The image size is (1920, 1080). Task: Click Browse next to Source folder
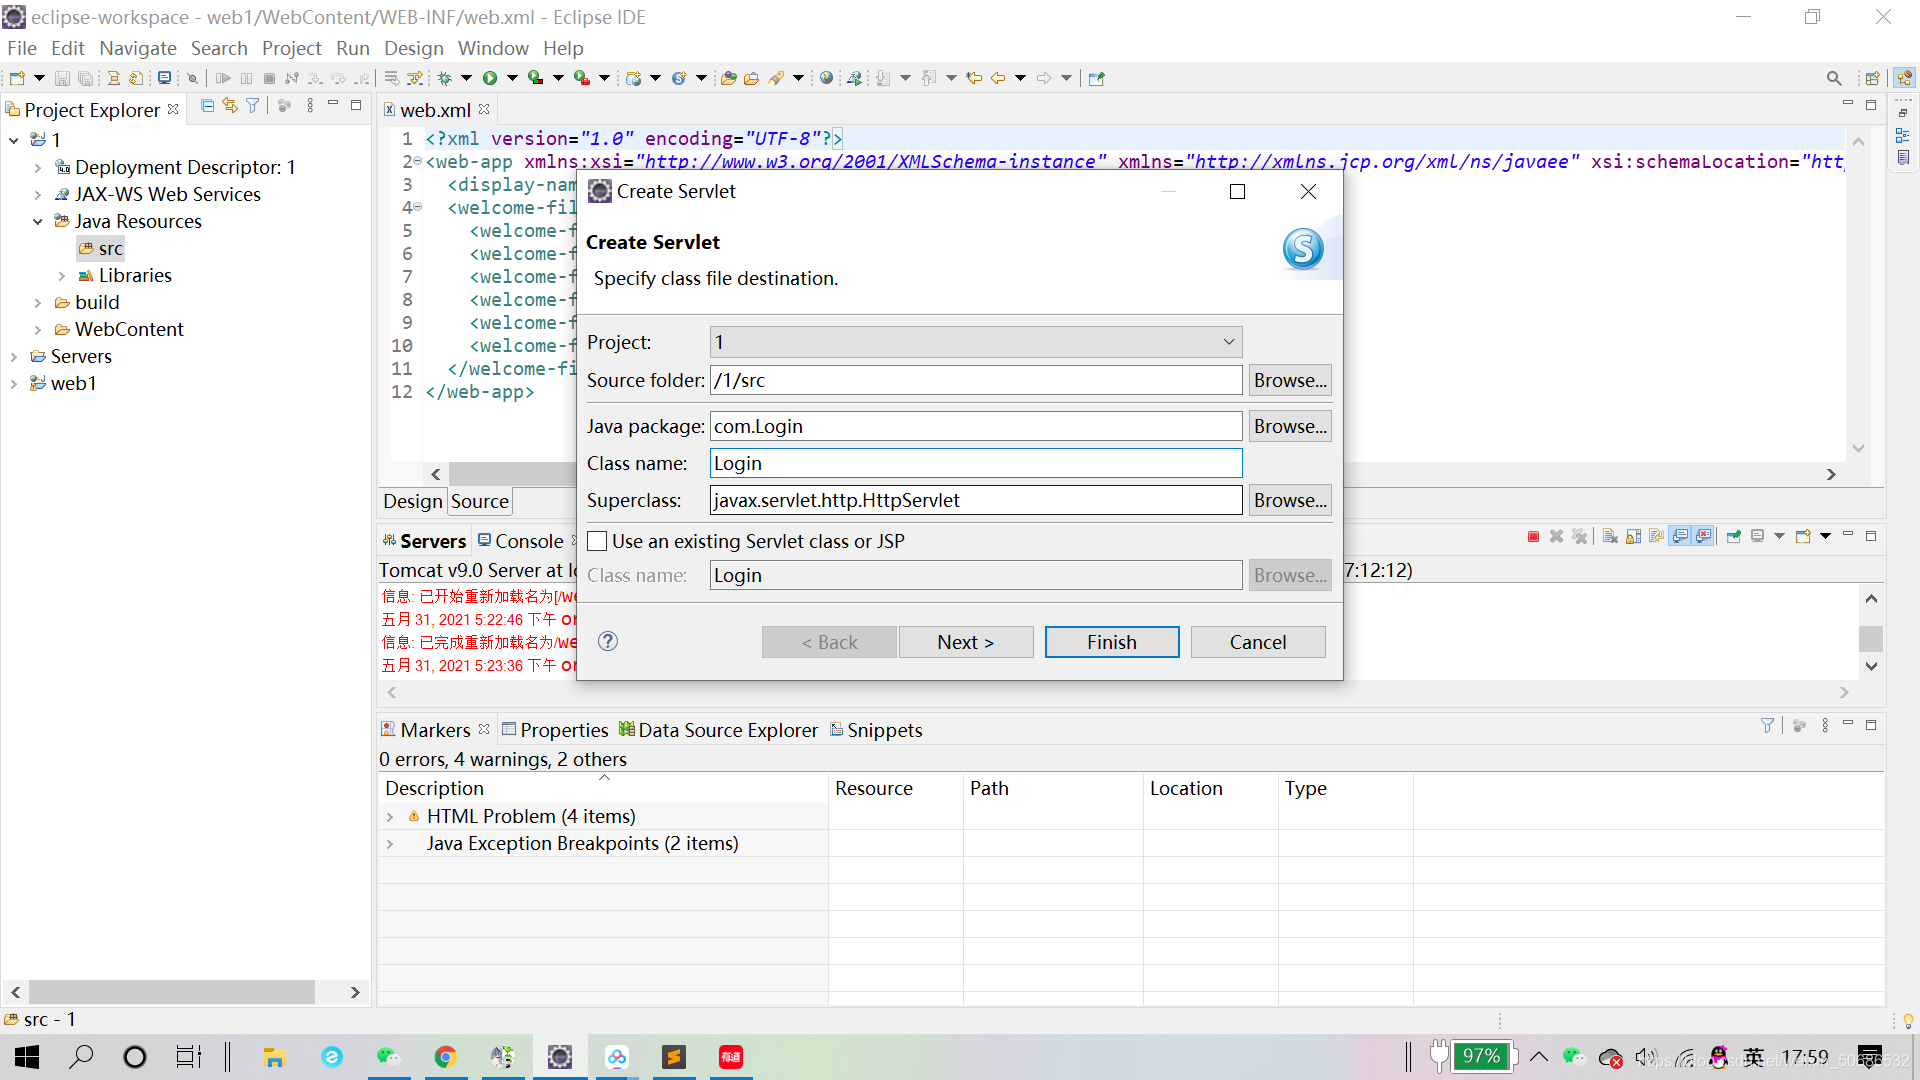point(1290,380)
